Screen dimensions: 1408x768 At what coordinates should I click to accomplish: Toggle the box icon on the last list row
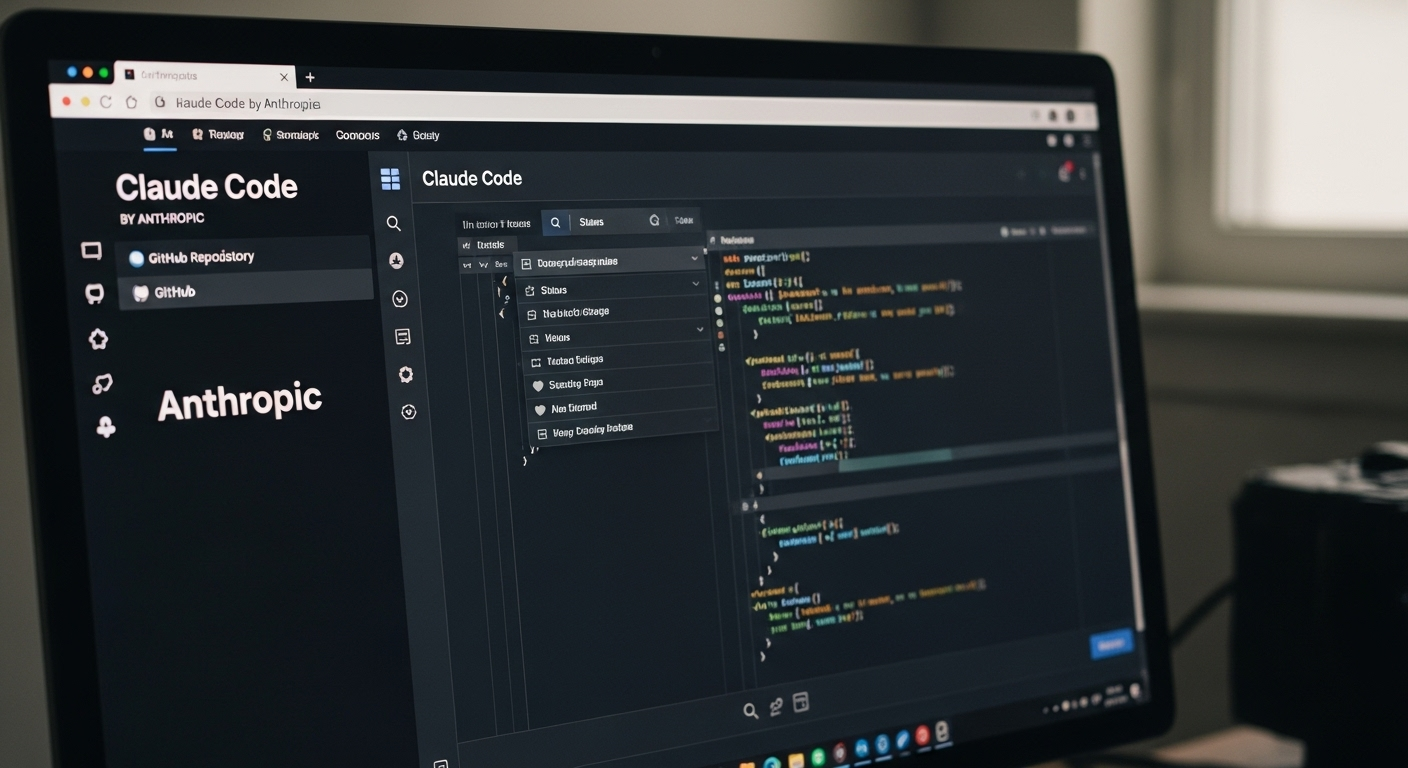click(542, 433)
